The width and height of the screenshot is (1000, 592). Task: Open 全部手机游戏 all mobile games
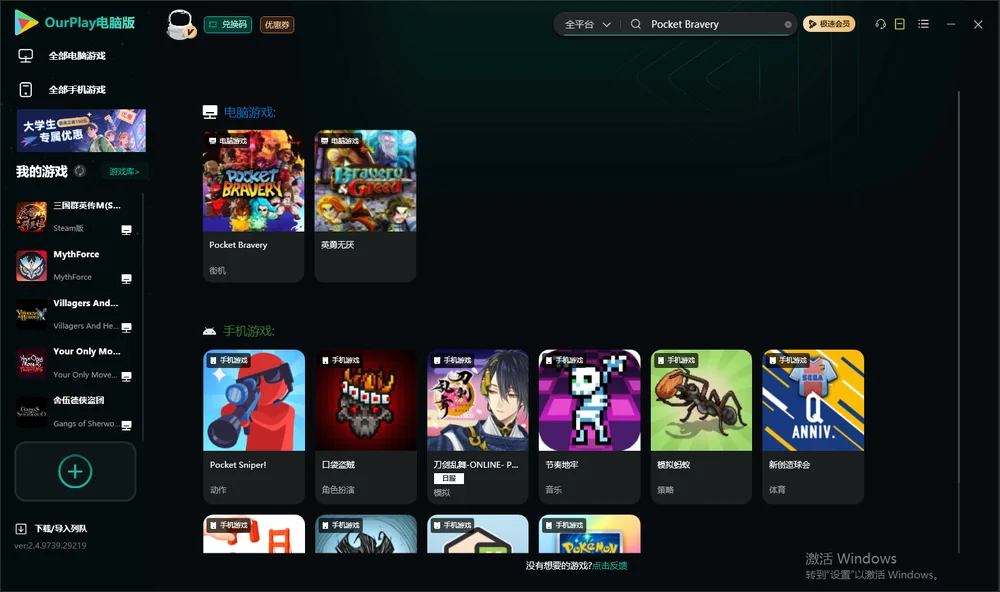pos(77,90)
